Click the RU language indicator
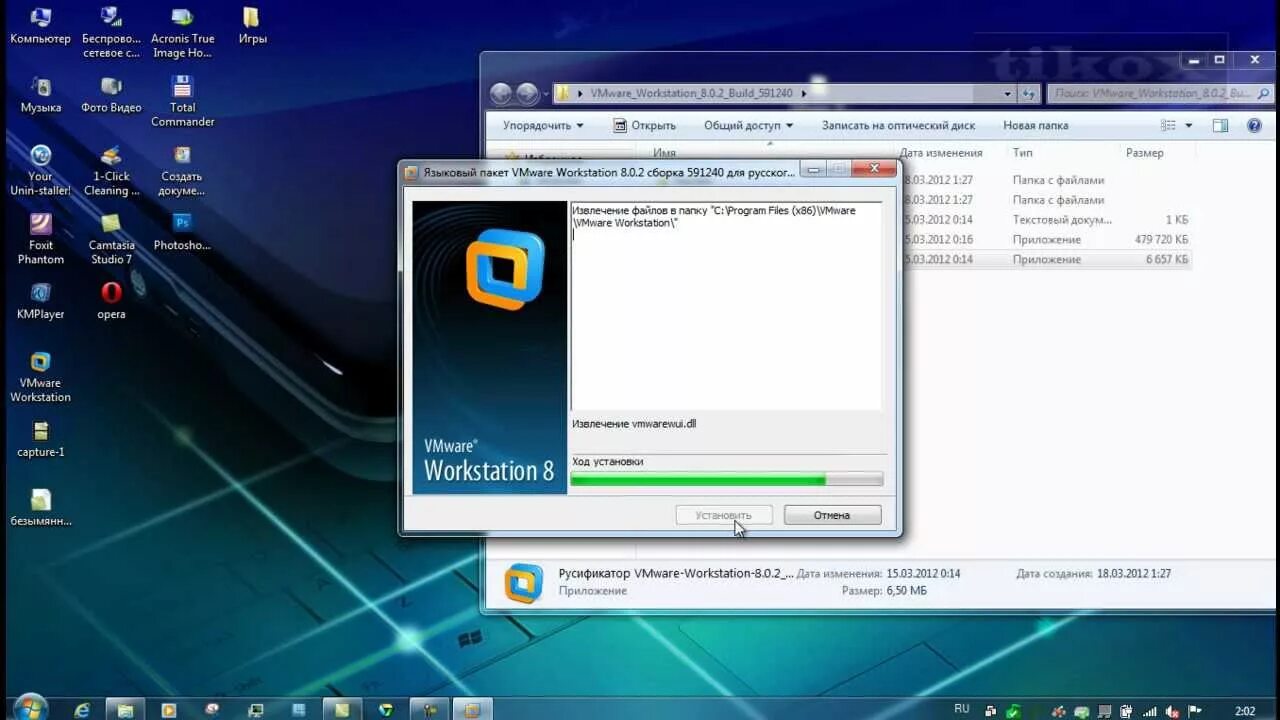This screenshot has height=720, width=1280. click(962, 709)
